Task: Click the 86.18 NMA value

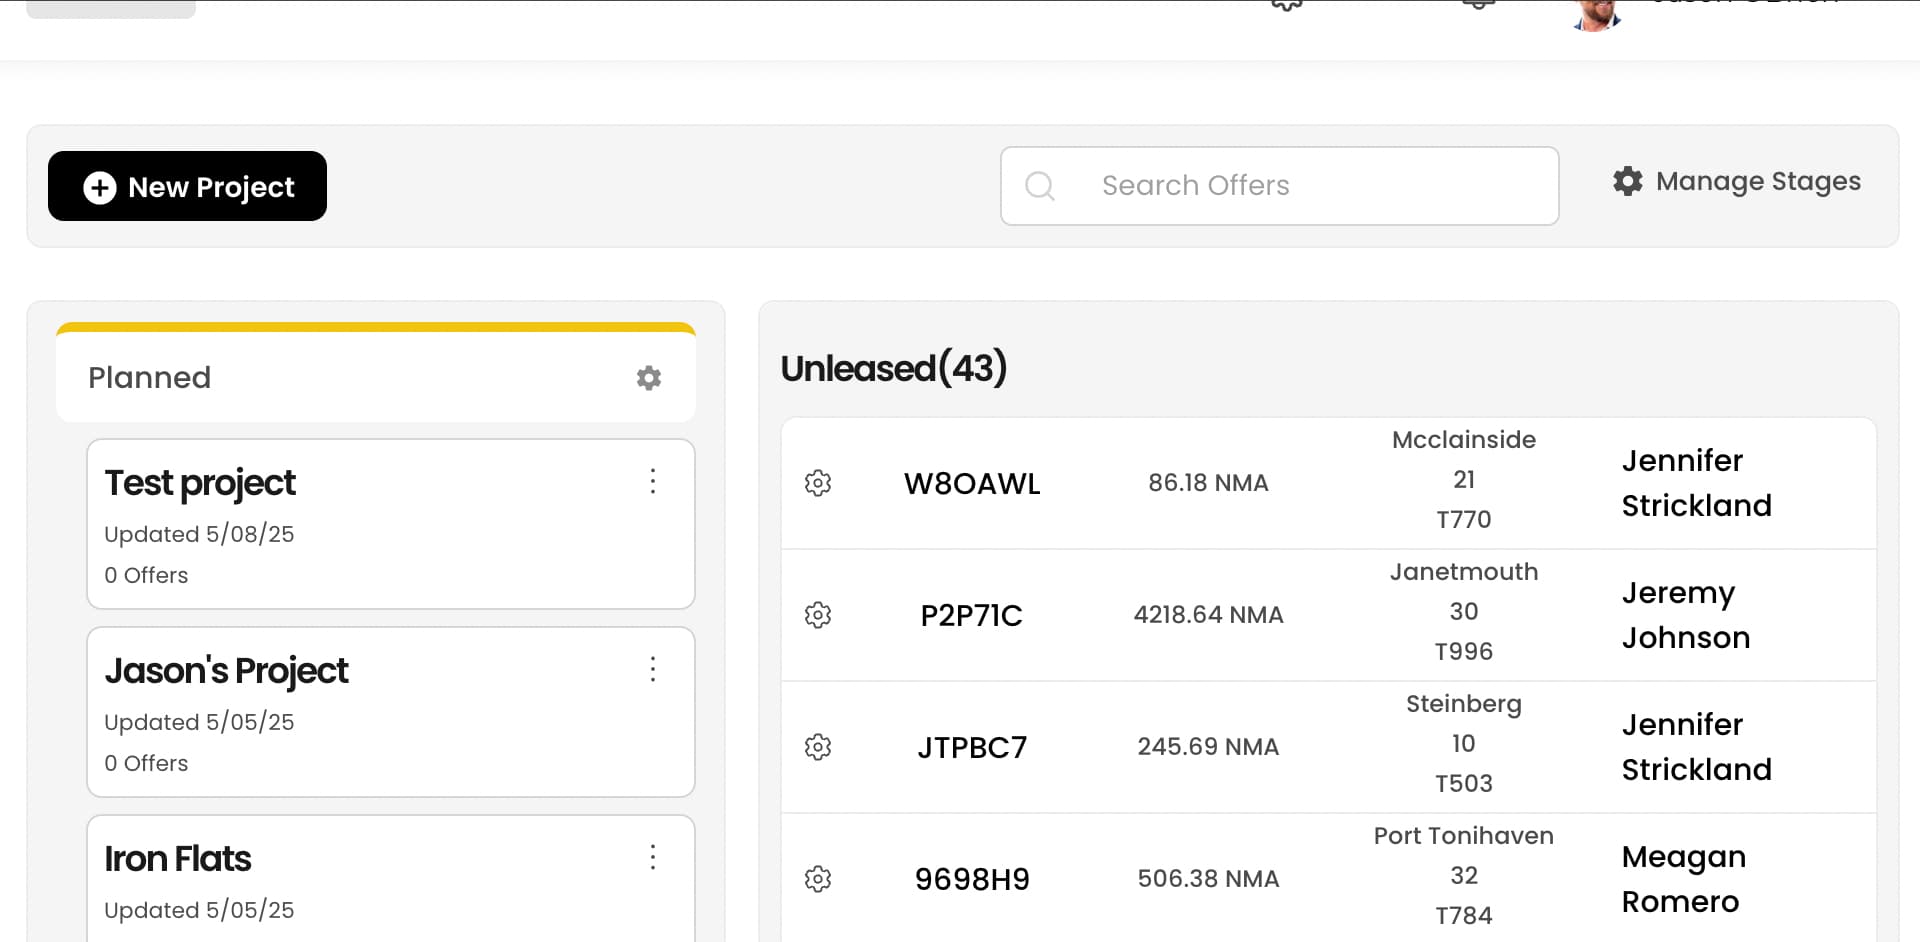Action: 1208,483
